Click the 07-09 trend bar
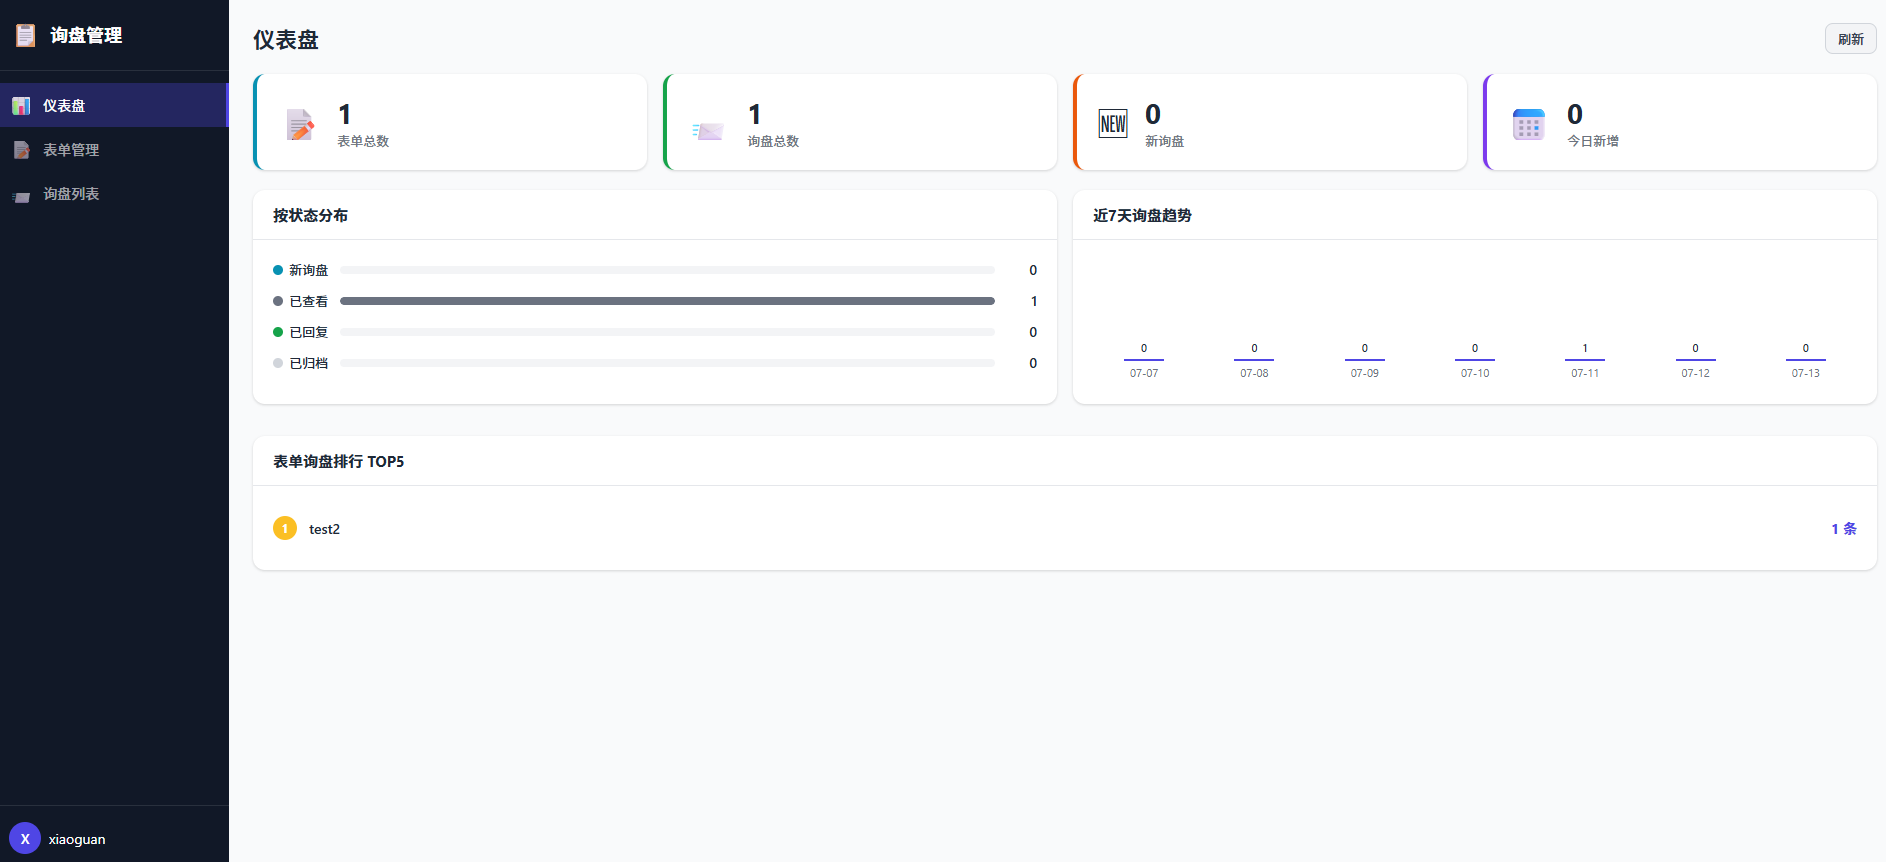This screenshot has height=862, width=1886. 1365,360
